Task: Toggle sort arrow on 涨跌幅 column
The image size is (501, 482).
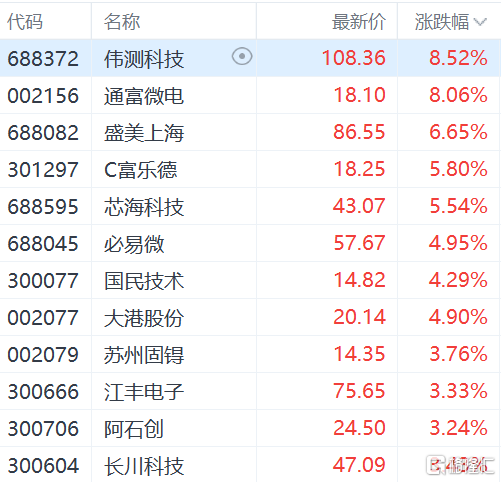Action: [x=480, y=22]
